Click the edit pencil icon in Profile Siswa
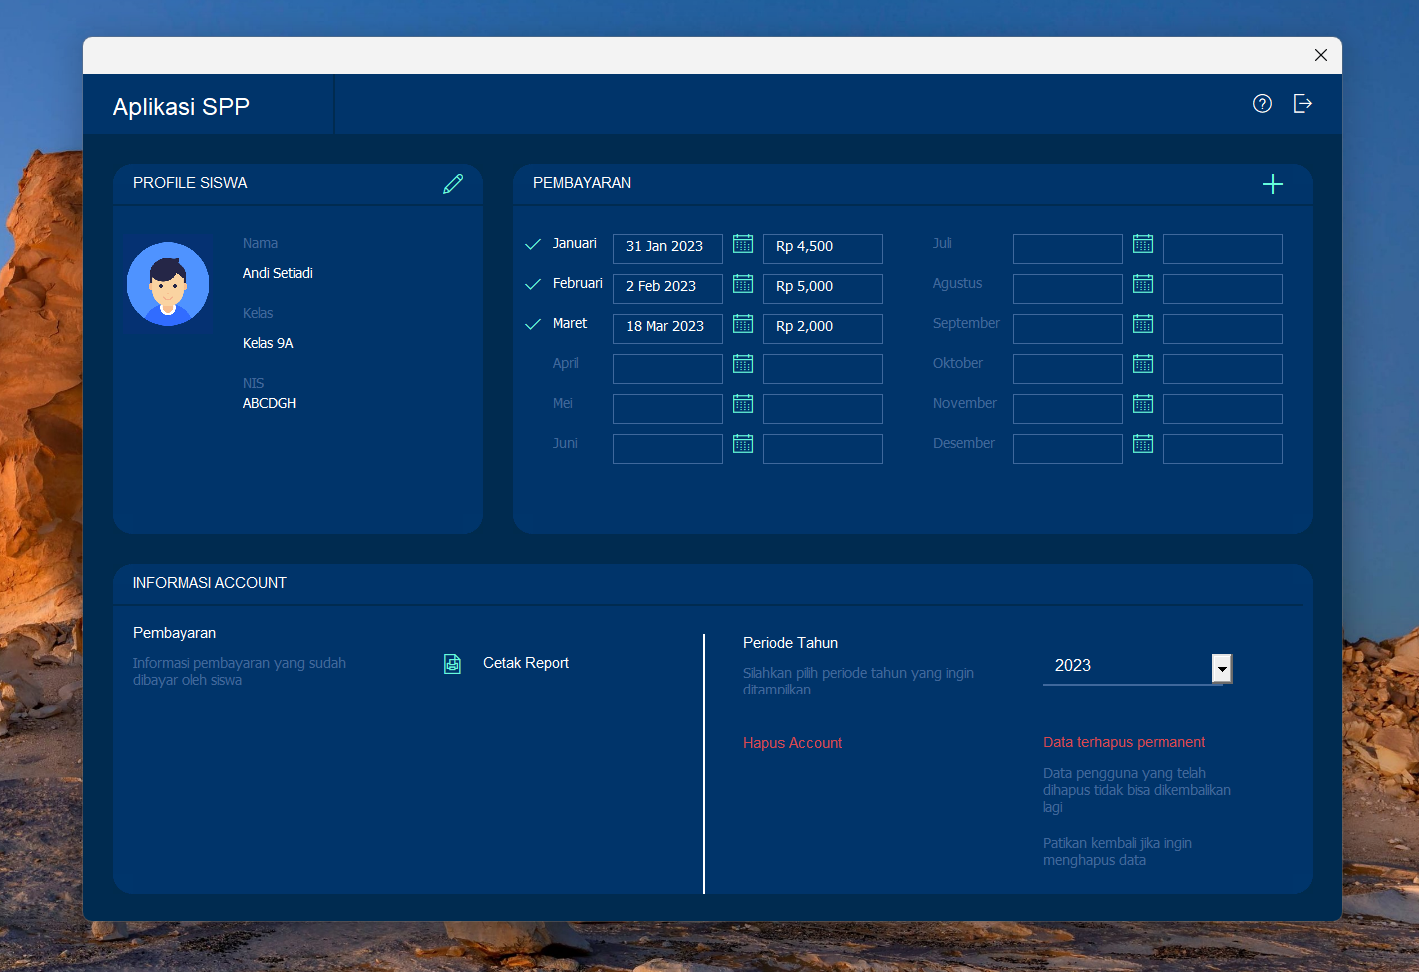Screen dimensions: 1419x972 click(453, 184)
